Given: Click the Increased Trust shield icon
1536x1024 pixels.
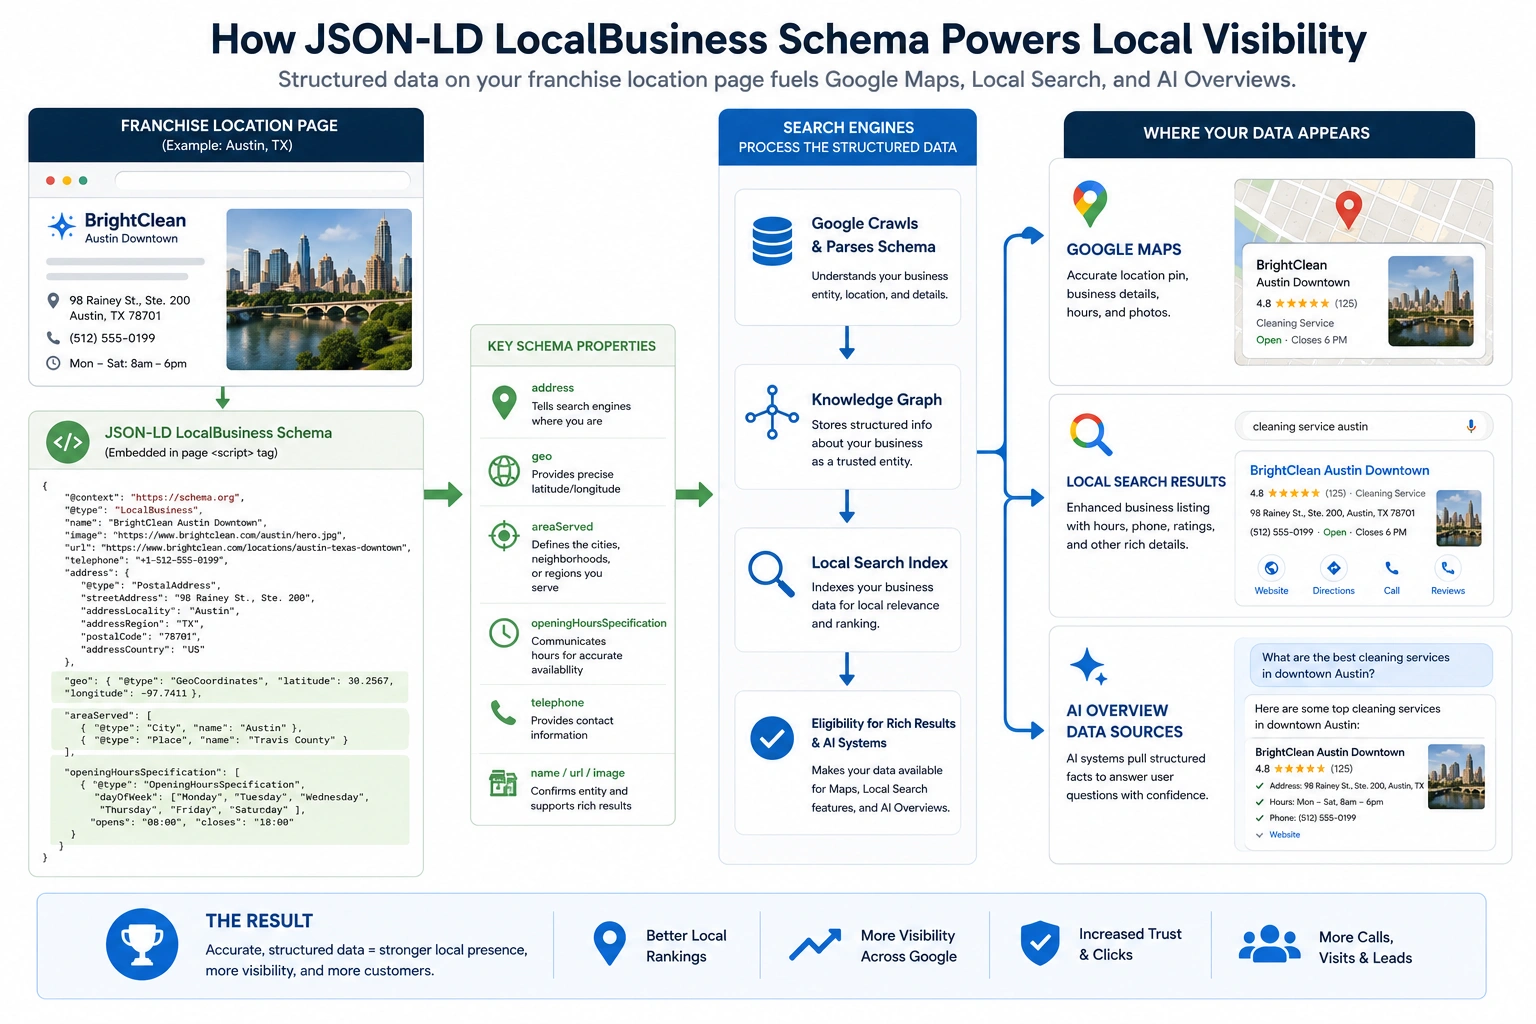Looking at the screenshot, I should (1040, 943).
